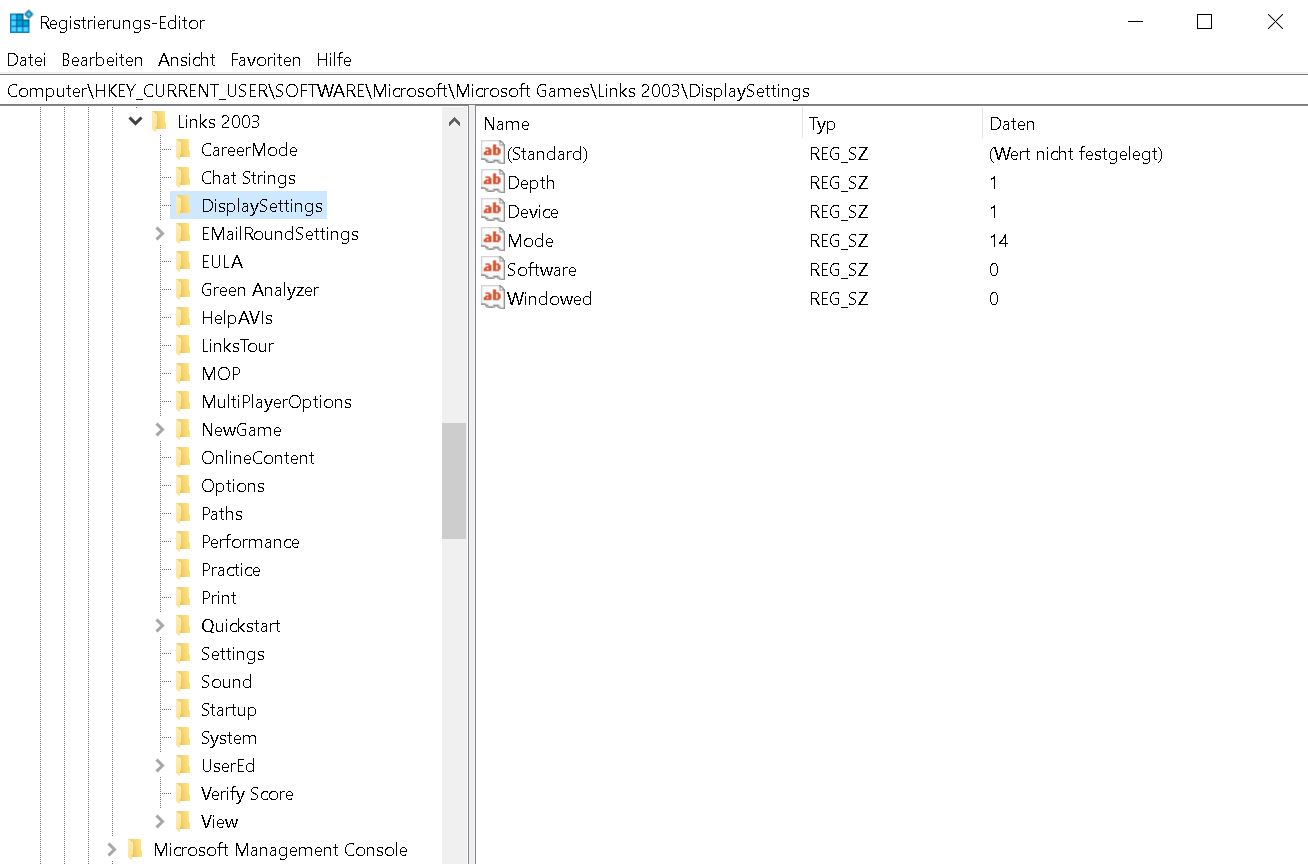The image size is (1308, 864).
Task: Click the Depth value string icon
Action: (x=493, y=182)
